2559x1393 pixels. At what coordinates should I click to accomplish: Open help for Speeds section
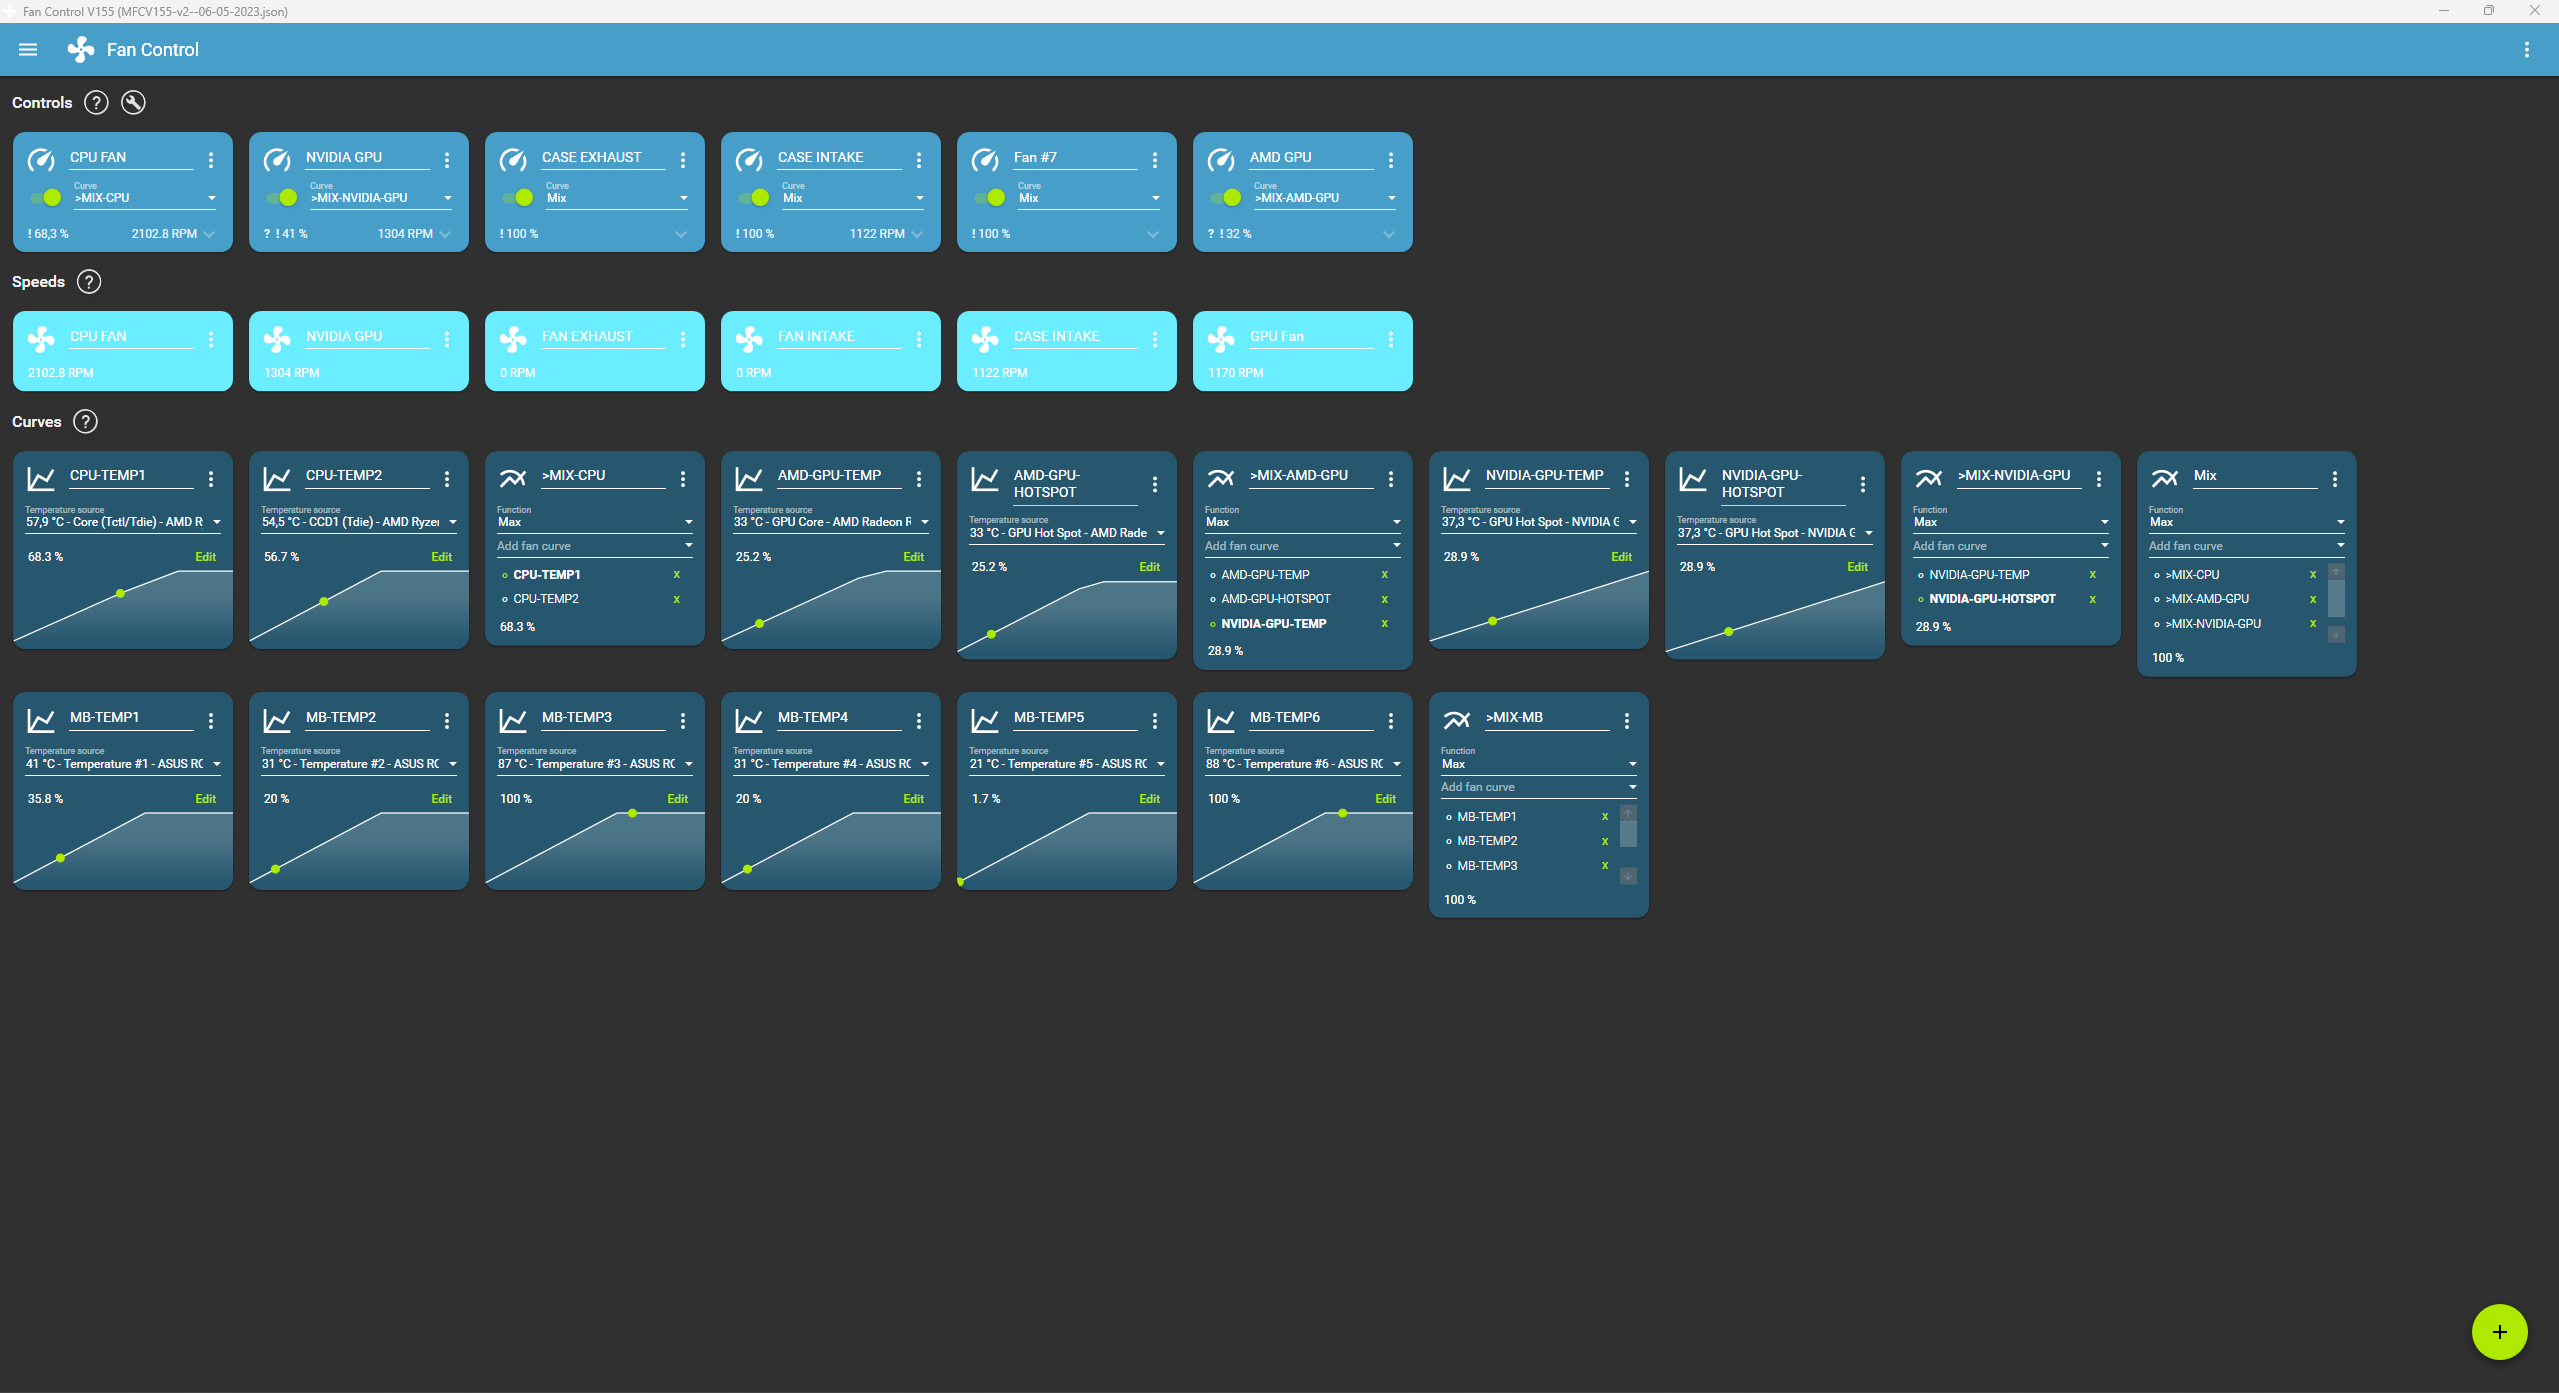coord(89,282)
